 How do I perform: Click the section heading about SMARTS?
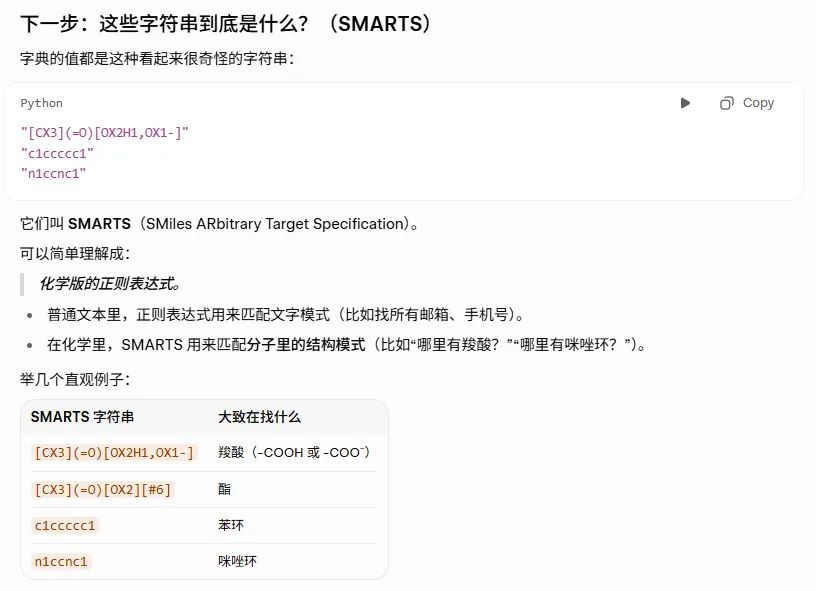pos(225,23)
